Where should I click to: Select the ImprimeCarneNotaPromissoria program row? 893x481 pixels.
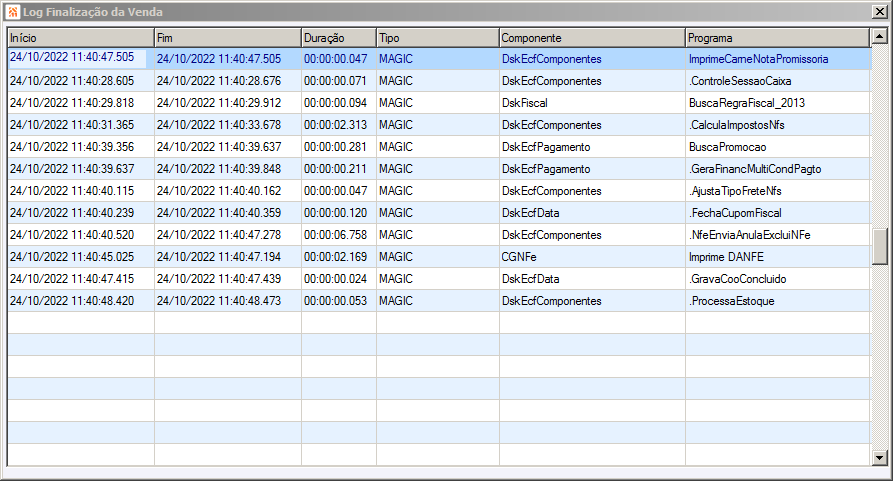point(439,59)
